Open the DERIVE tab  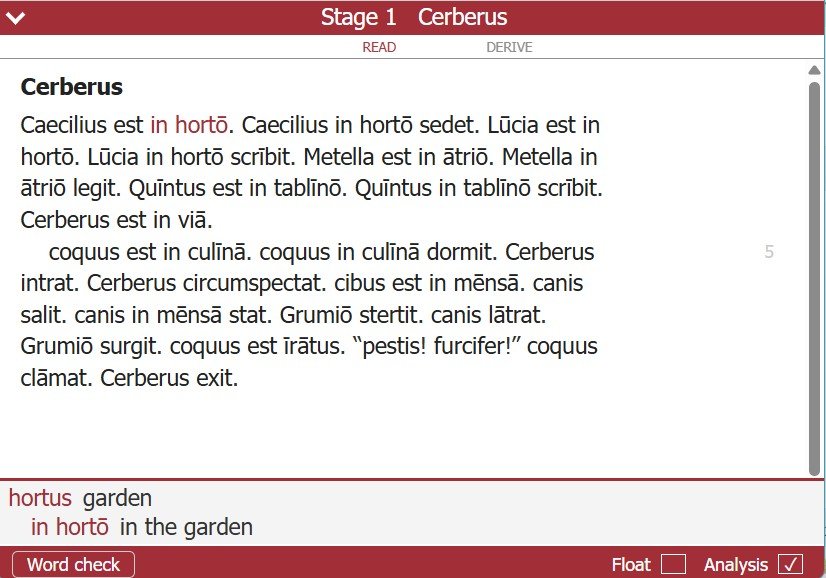click(509, 47)
